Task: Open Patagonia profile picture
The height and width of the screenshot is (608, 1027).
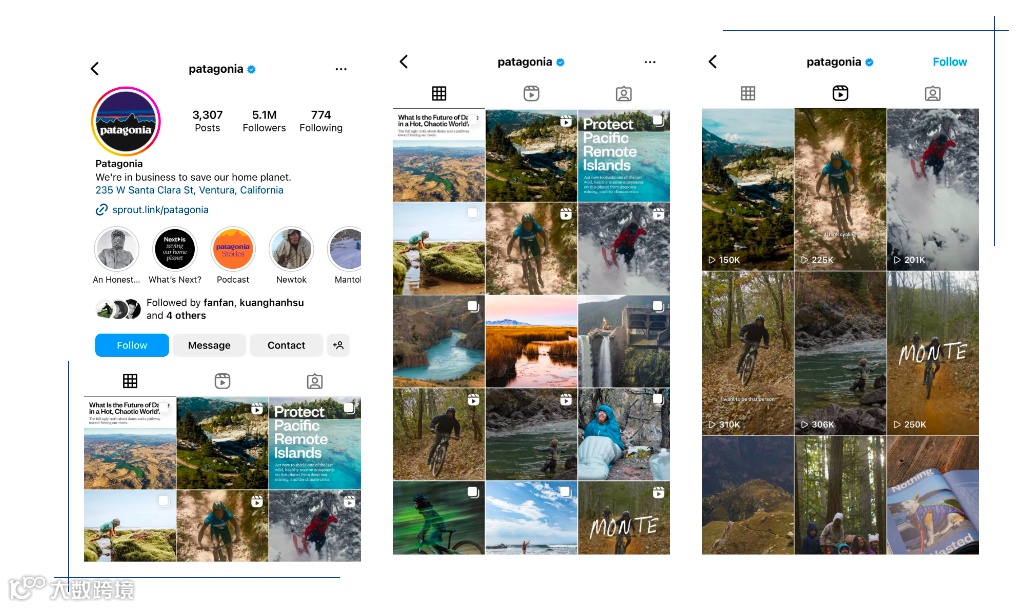Action: click(126, 121)
